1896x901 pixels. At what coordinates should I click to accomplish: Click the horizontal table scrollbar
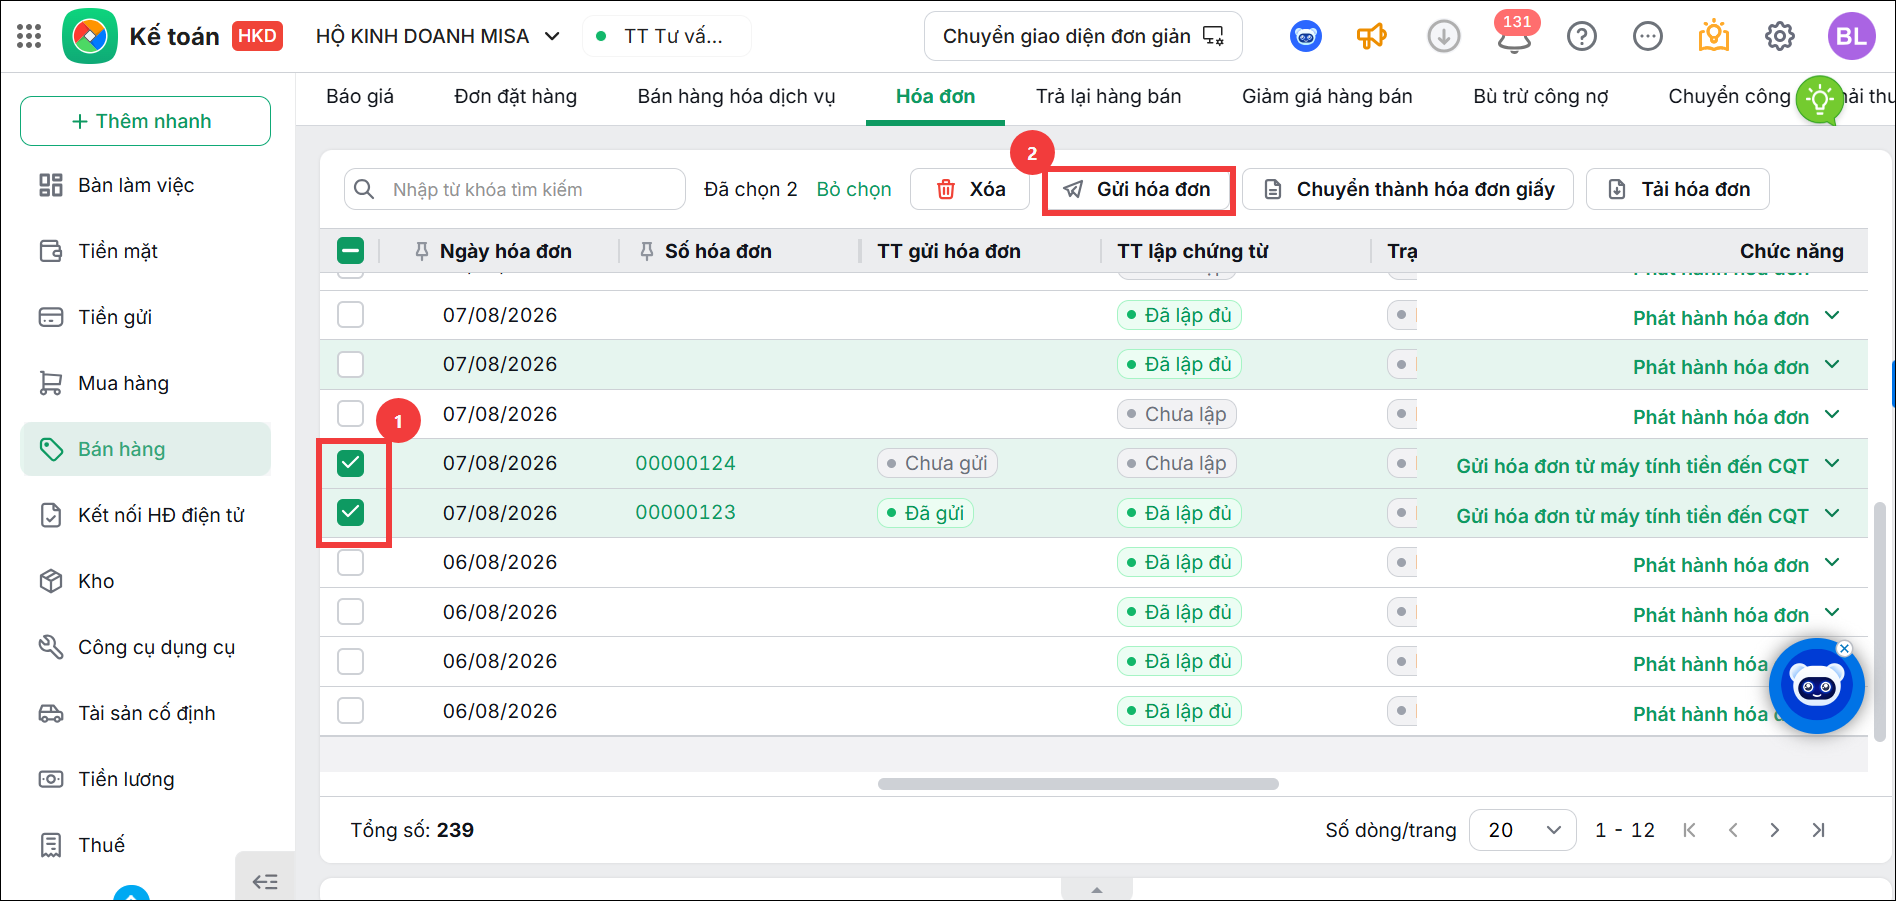point(1078,784)
